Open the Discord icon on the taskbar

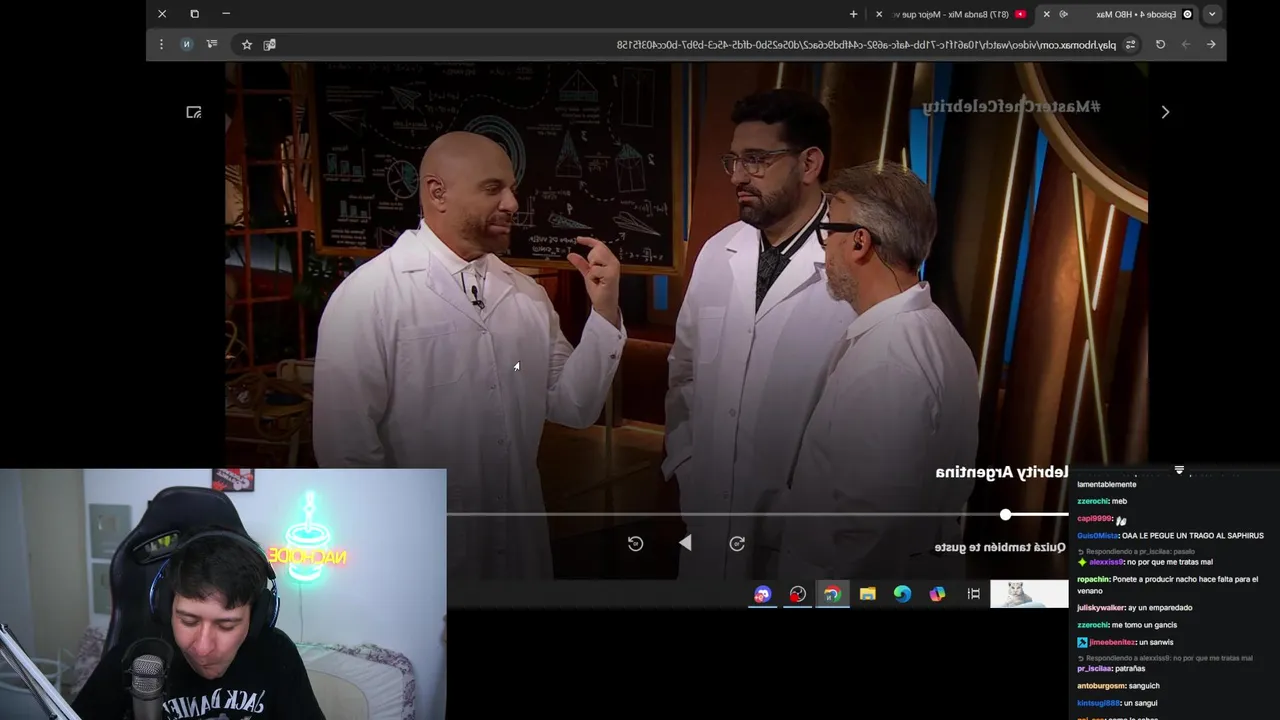[763, 594]
